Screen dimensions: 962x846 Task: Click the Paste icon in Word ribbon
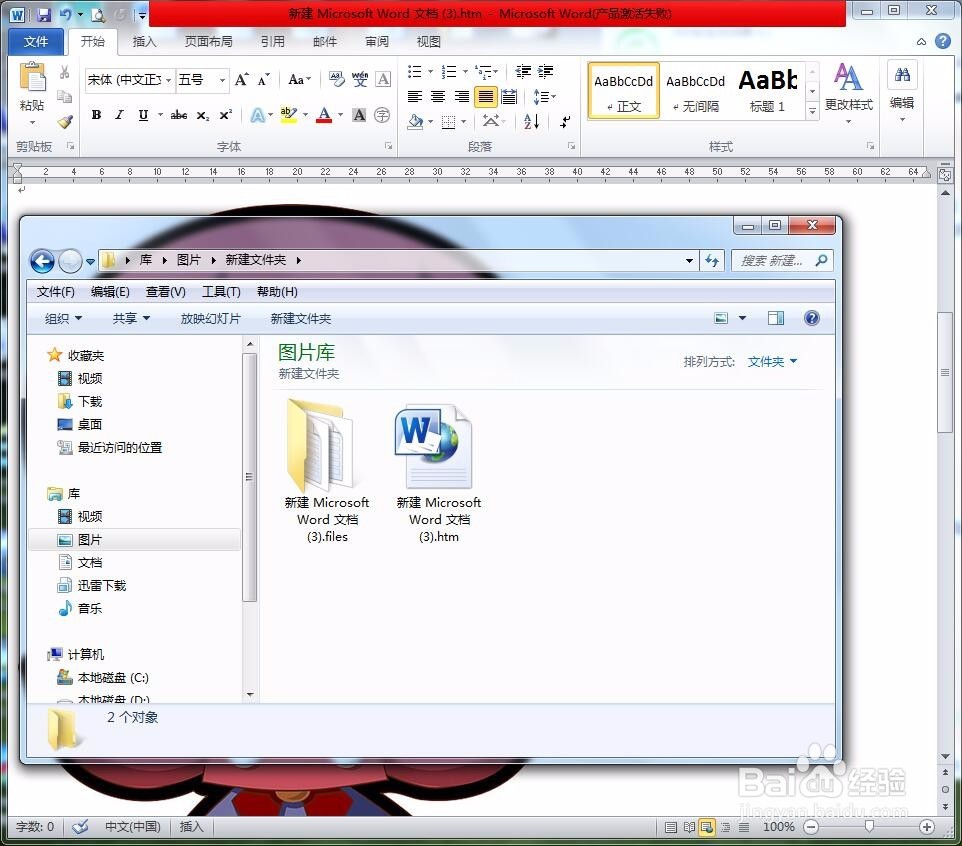point(32,78)
